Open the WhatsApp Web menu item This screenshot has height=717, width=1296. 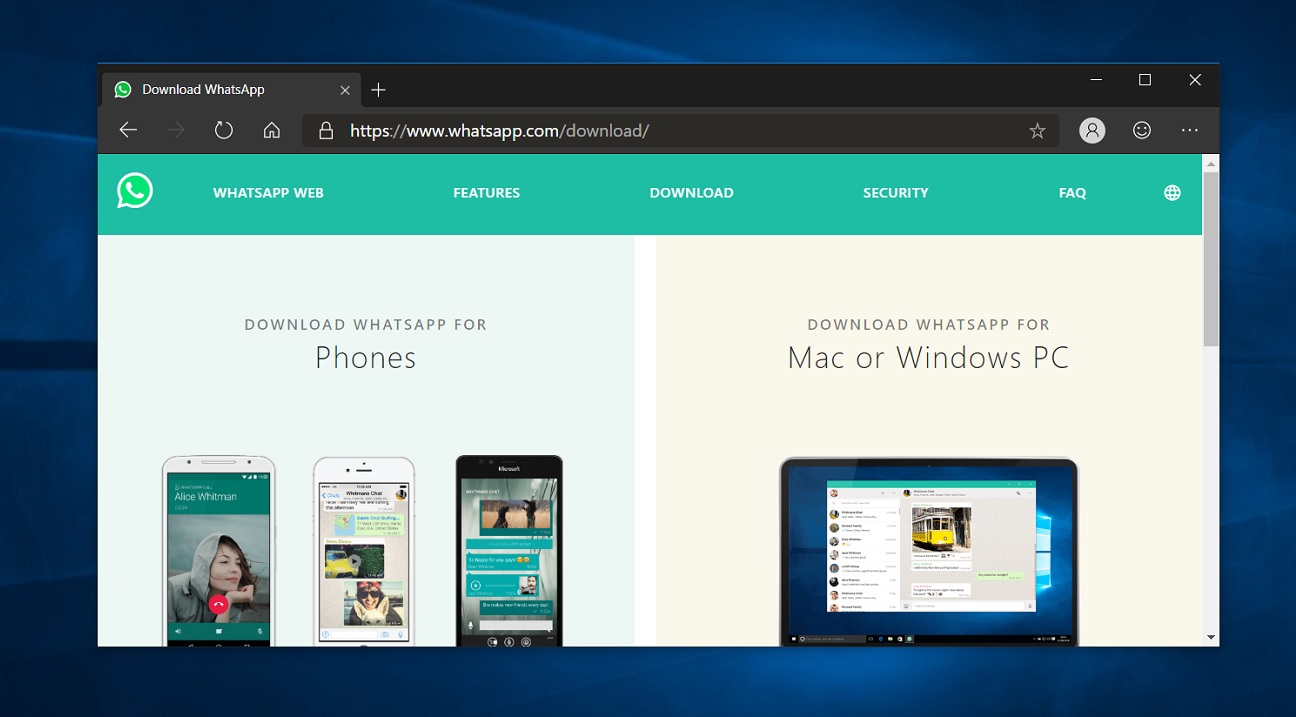click(268, 193)
